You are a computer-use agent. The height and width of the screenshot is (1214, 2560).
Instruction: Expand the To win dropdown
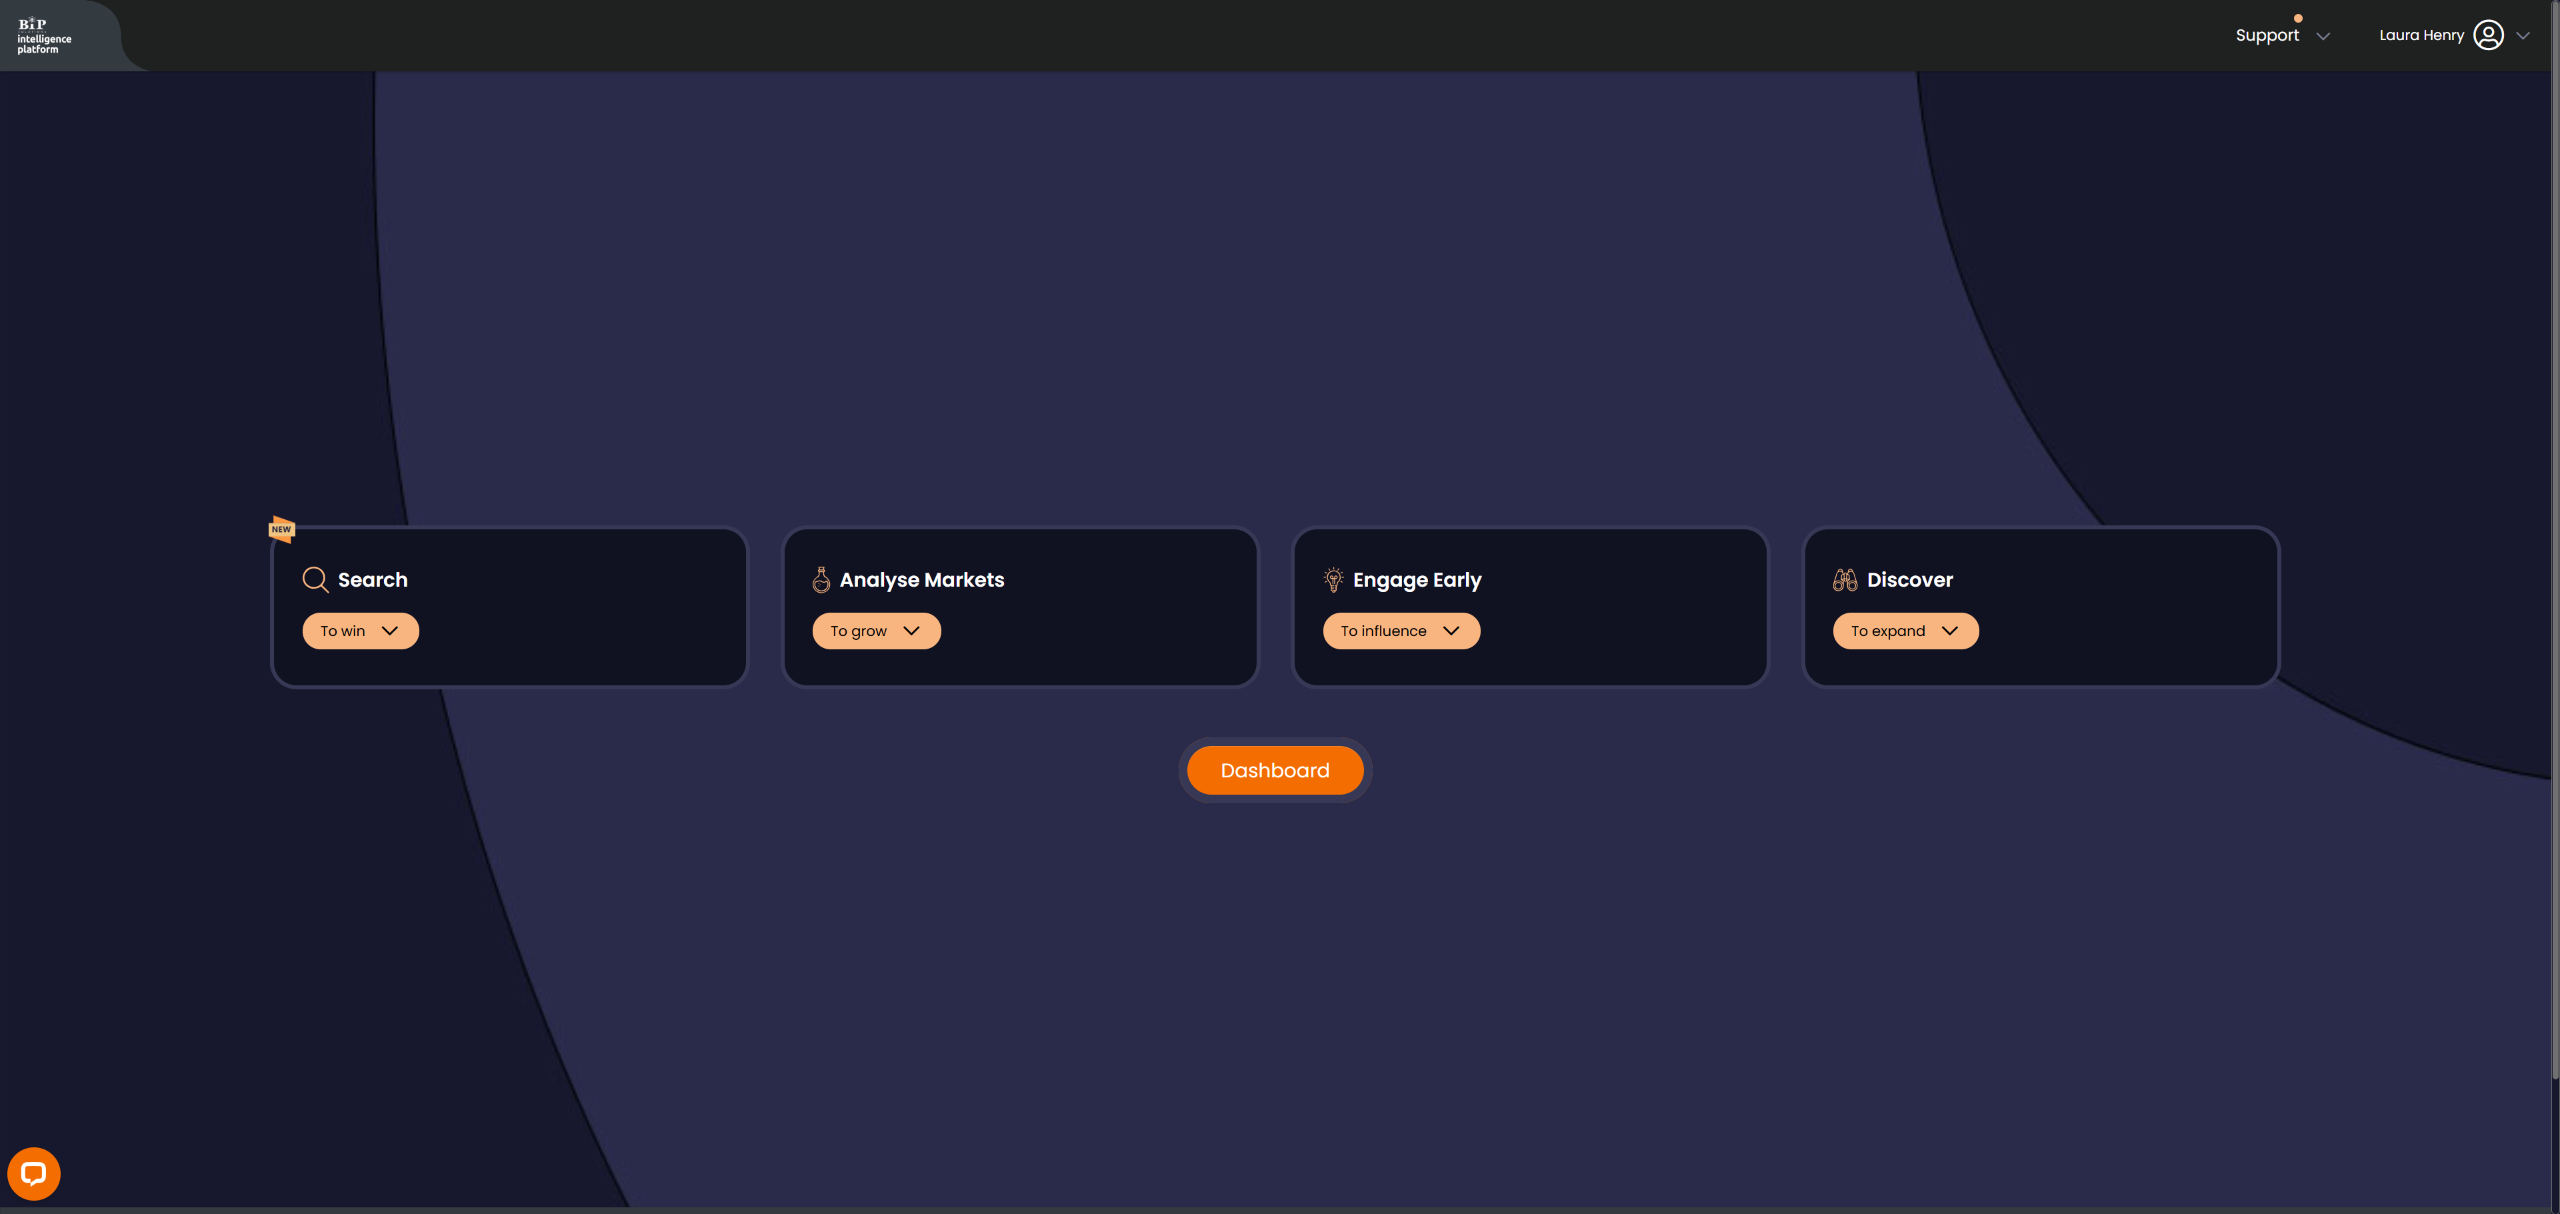360,631
